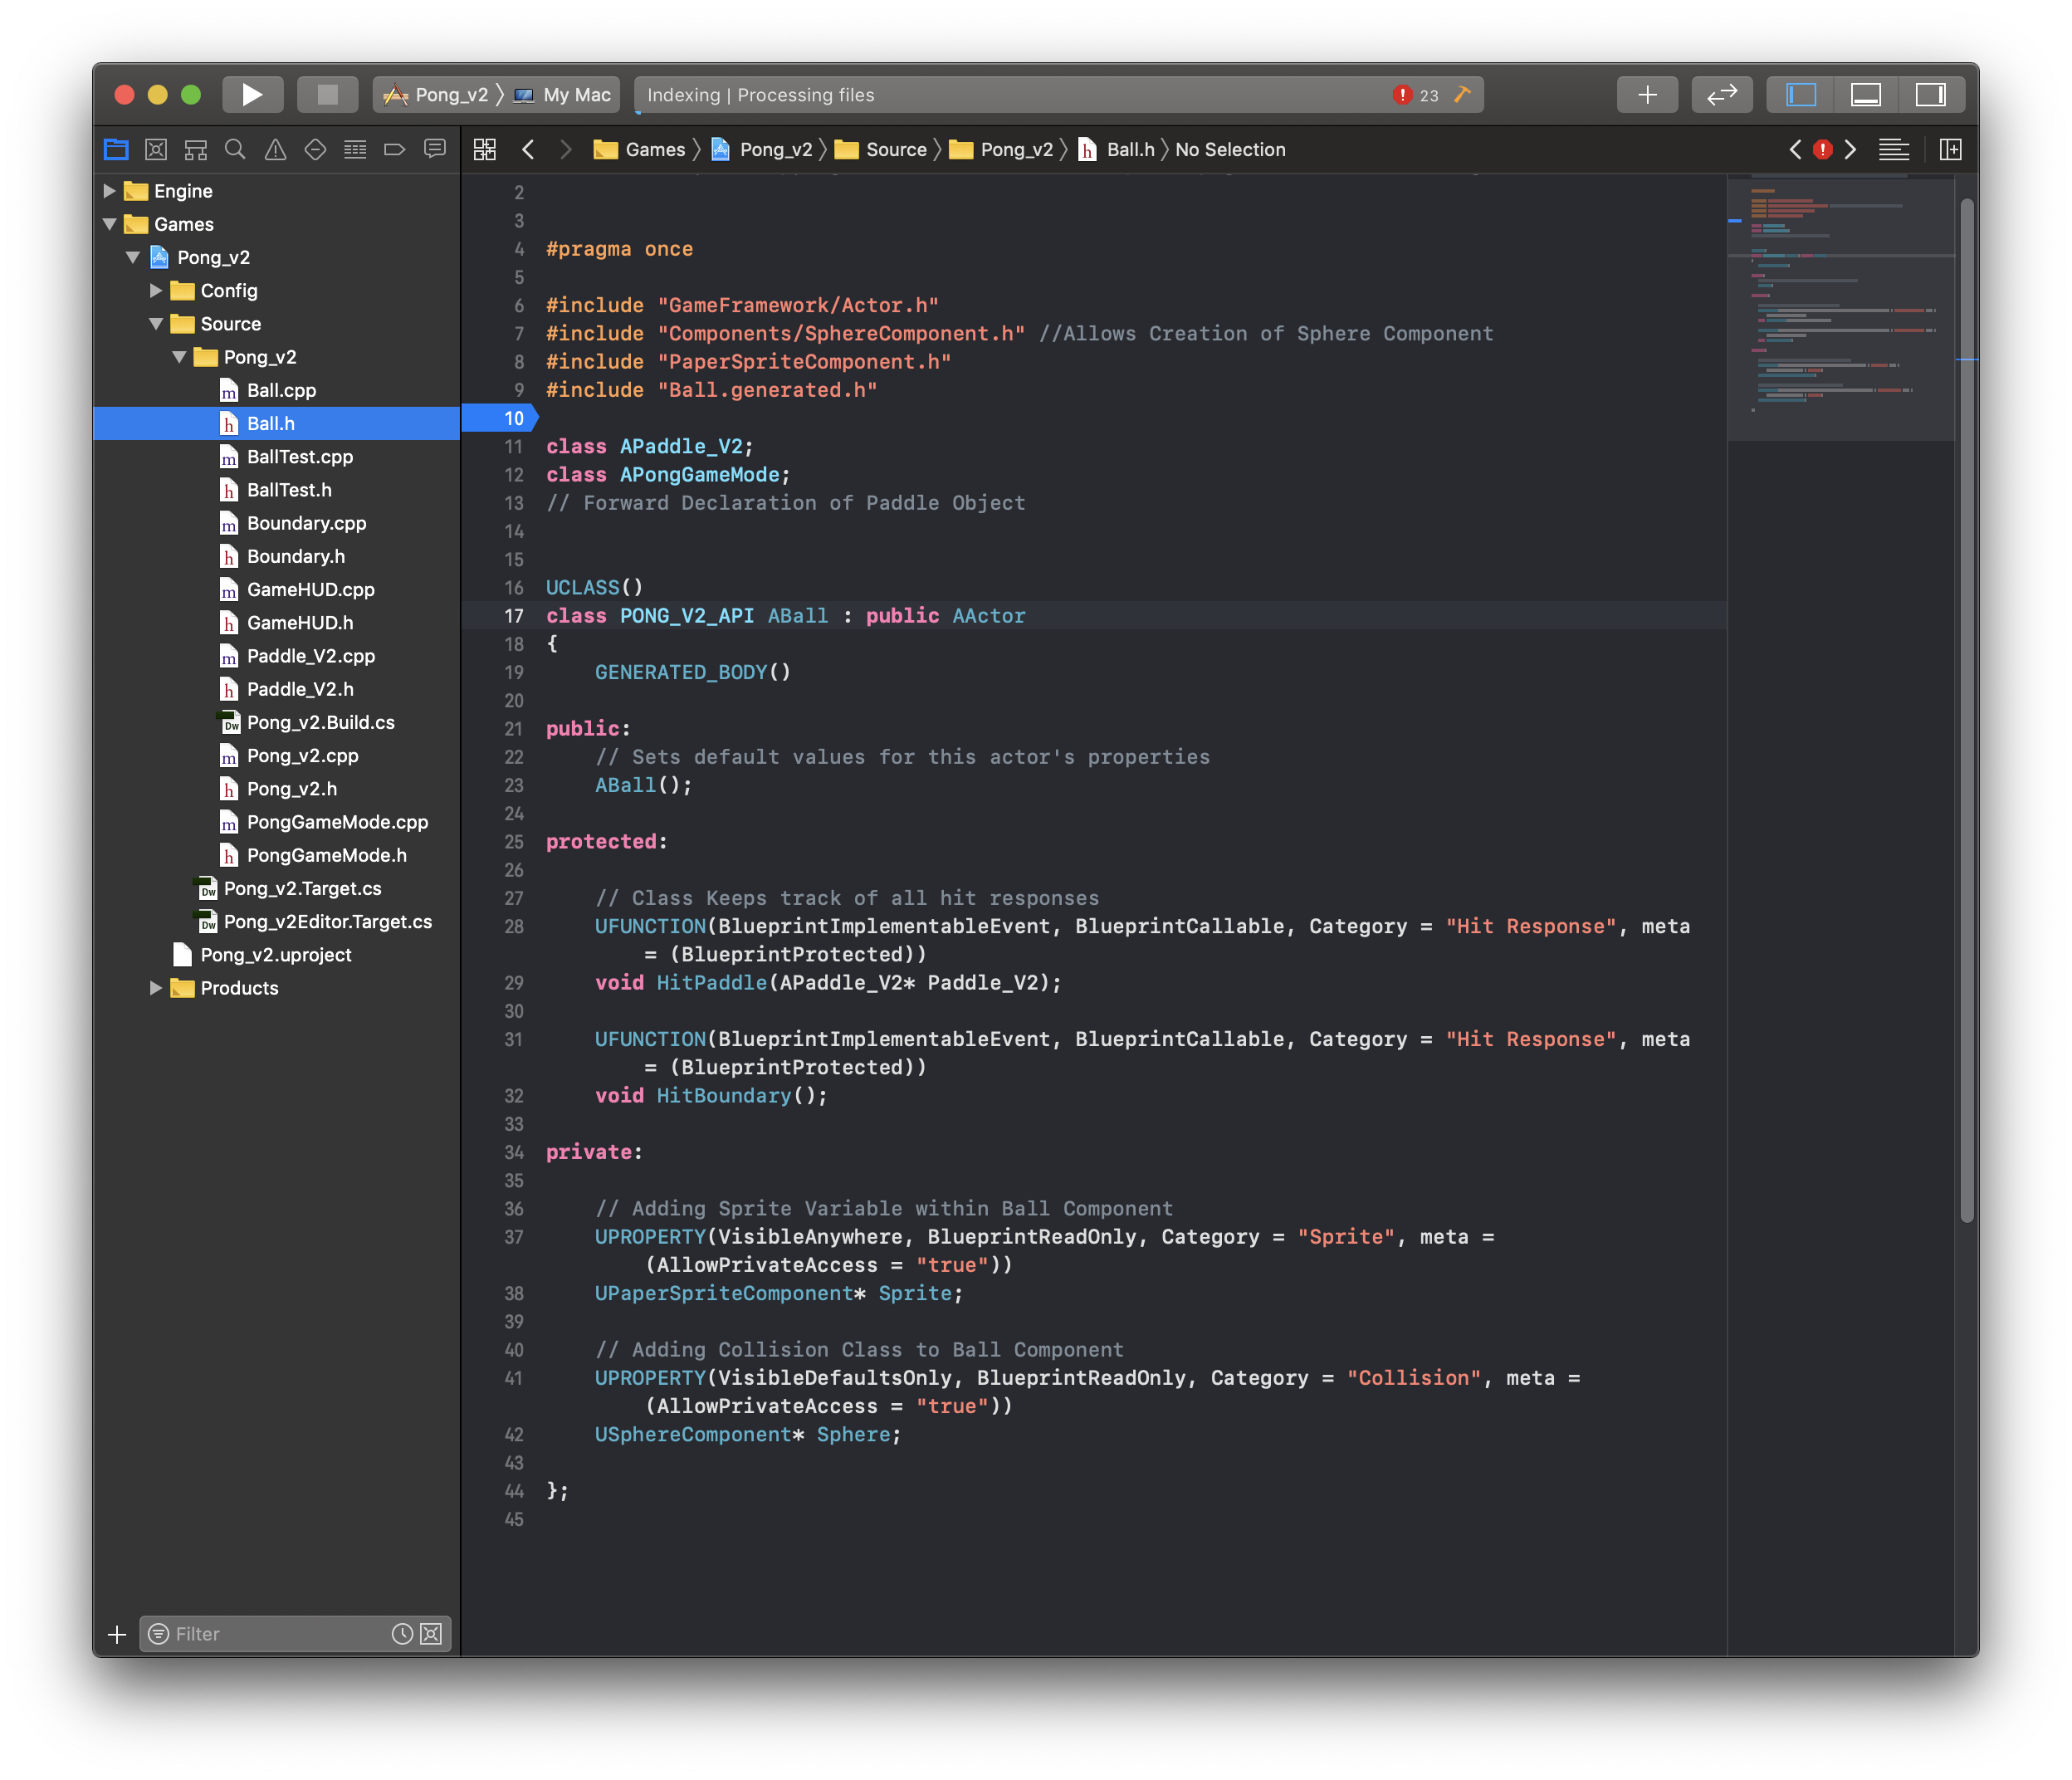The image size is (2072, 1780).
Task: Expand the Engine folder
Action: 110,191
